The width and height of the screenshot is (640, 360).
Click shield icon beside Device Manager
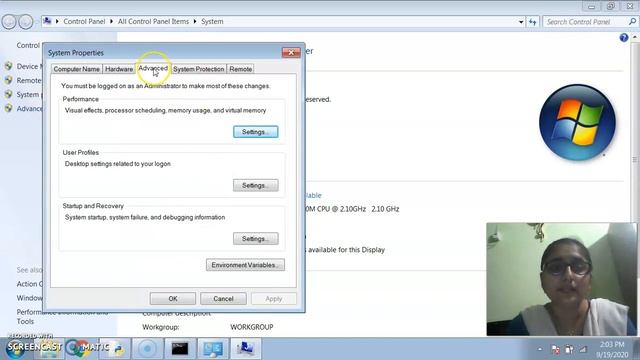pos(9,66)
